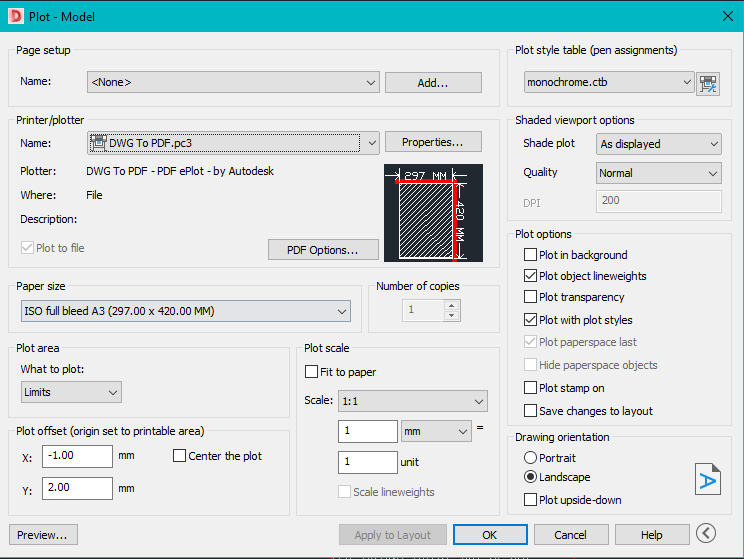
Task: Open printer Properties button
Action: click(433, 142)
